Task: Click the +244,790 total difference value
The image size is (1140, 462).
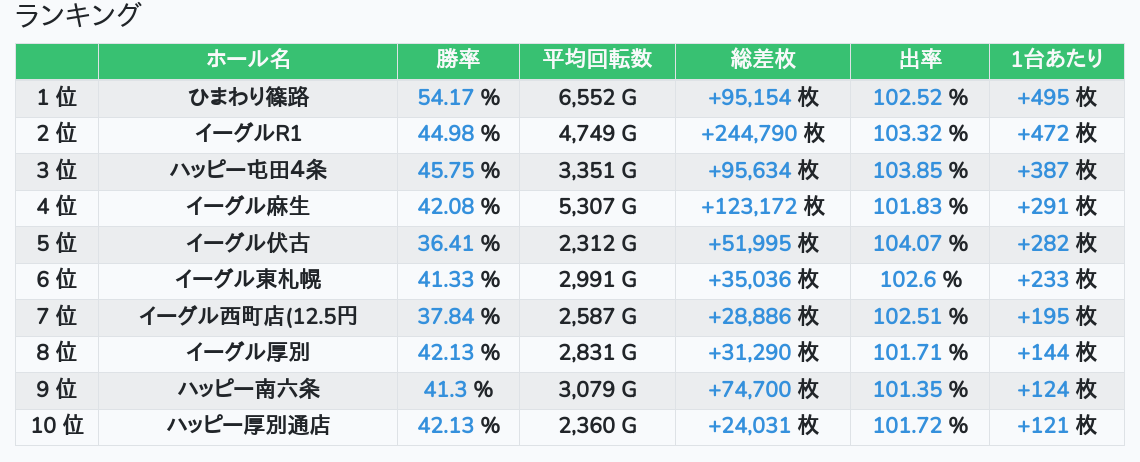Action: click(x=749, y=134)
